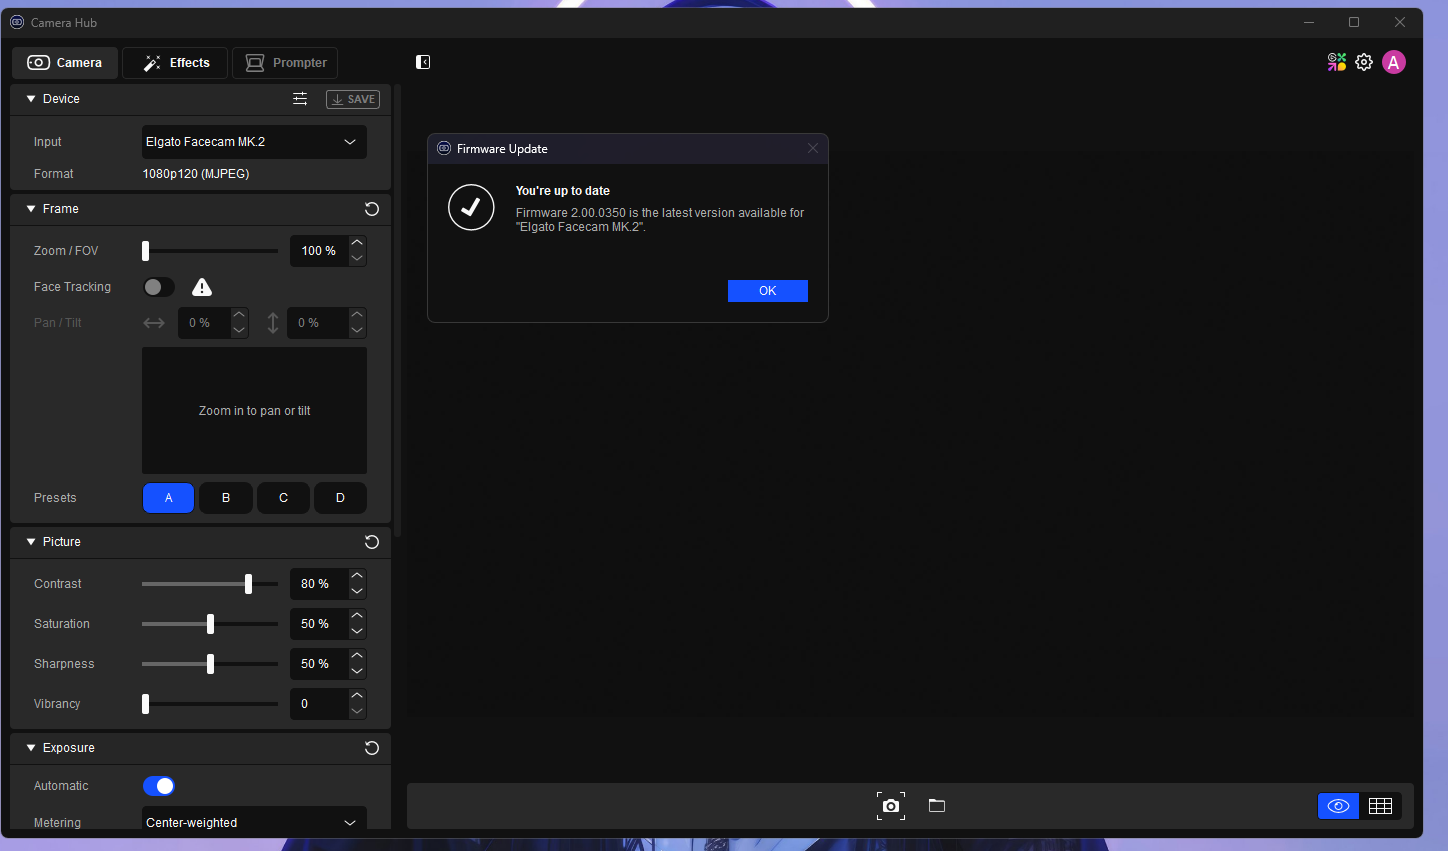Open the account avatar 'A'
1448x851 pixels.
[x=1394, y=62]
